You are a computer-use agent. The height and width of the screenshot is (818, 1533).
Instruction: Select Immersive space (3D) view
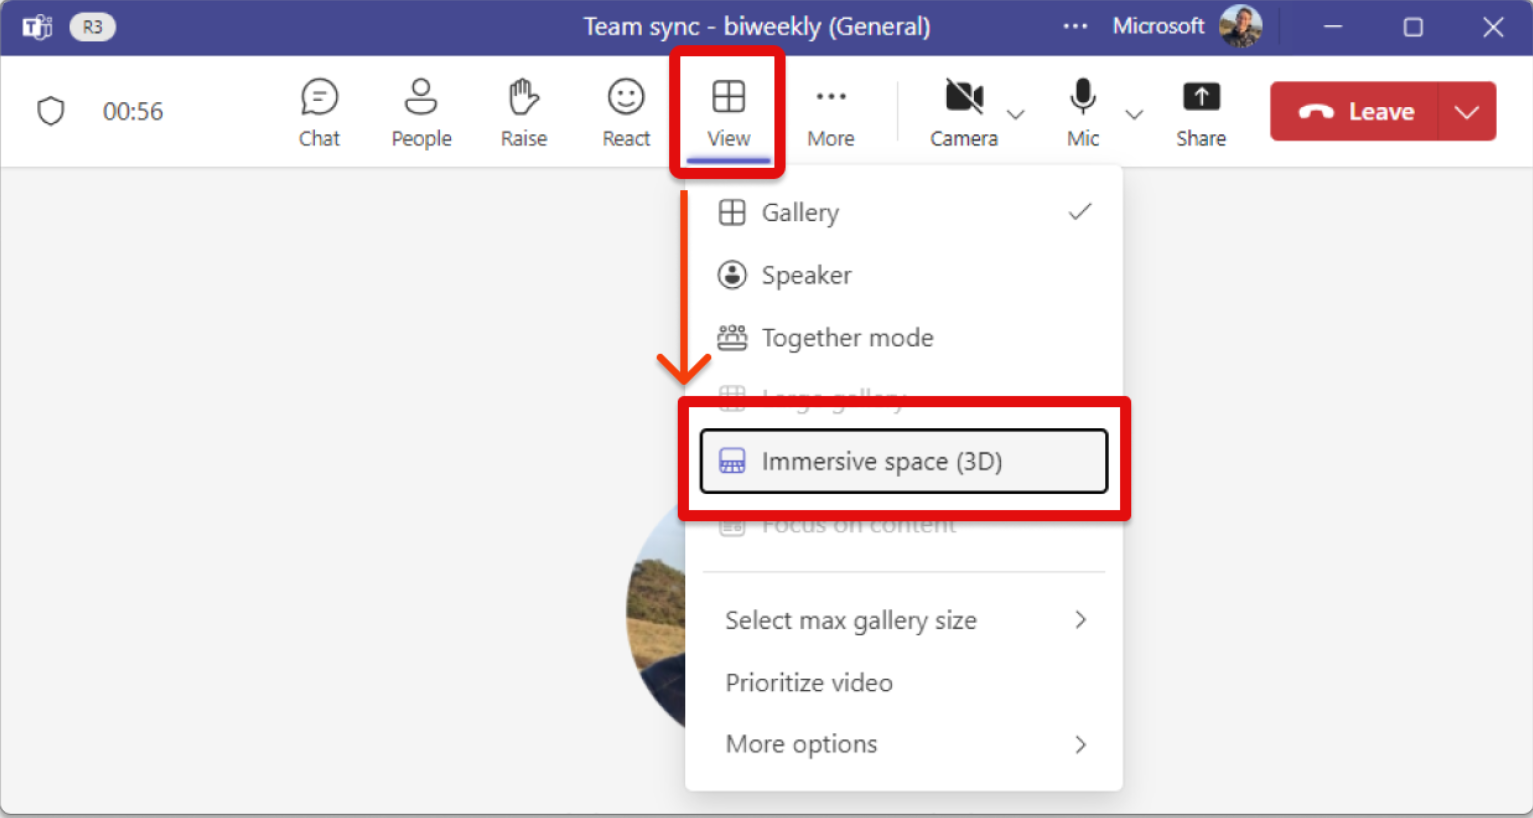[881, 461]
